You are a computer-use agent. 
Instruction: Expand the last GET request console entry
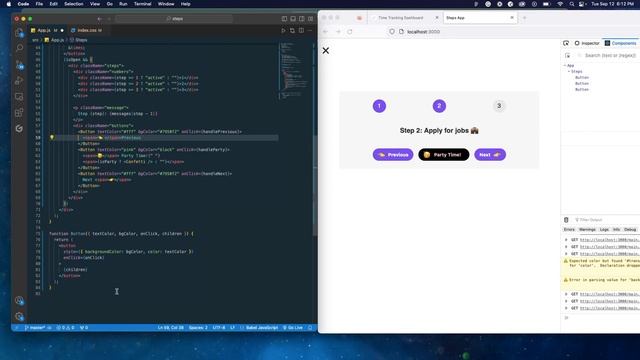(x=566, y=308)
